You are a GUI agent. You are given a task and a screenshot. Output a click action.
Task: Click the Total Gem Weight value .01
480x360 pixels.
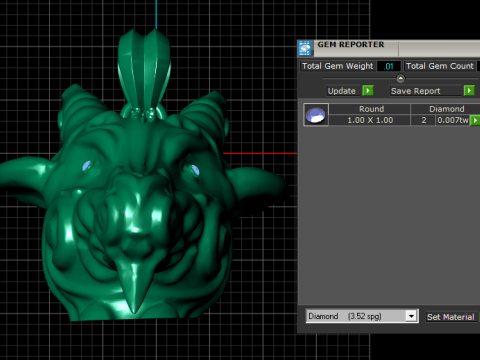pyautogui.click(x=389, y=66)
